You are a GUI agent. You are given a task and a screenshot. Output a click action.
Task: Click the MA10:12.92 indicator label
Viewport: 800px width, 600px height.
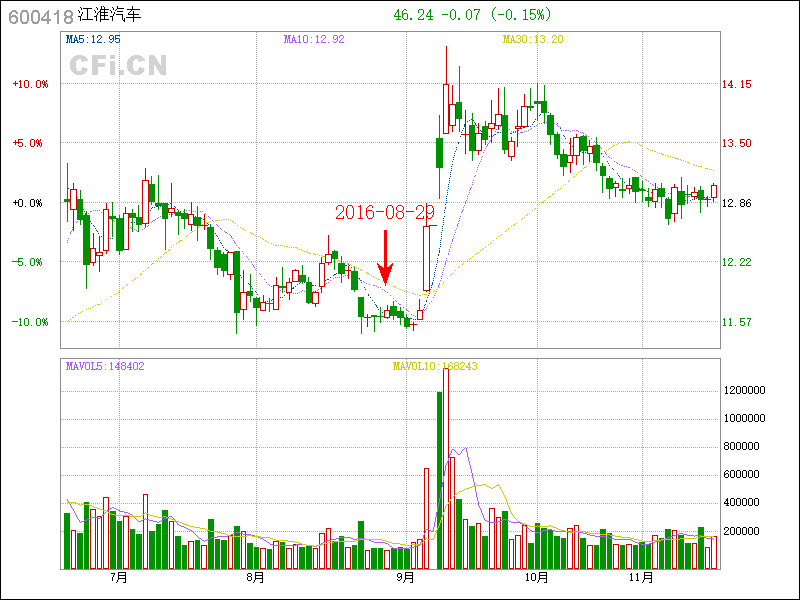coord(314,39)
